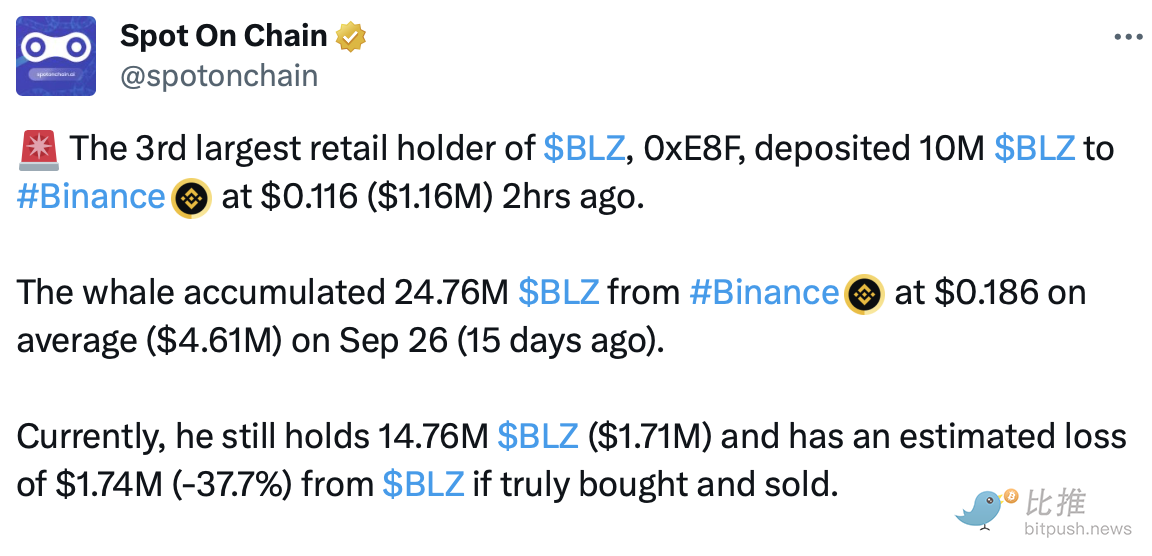
Task: Open the #Binance hashtag before "at $0.186"
Action: click(764, 293)
